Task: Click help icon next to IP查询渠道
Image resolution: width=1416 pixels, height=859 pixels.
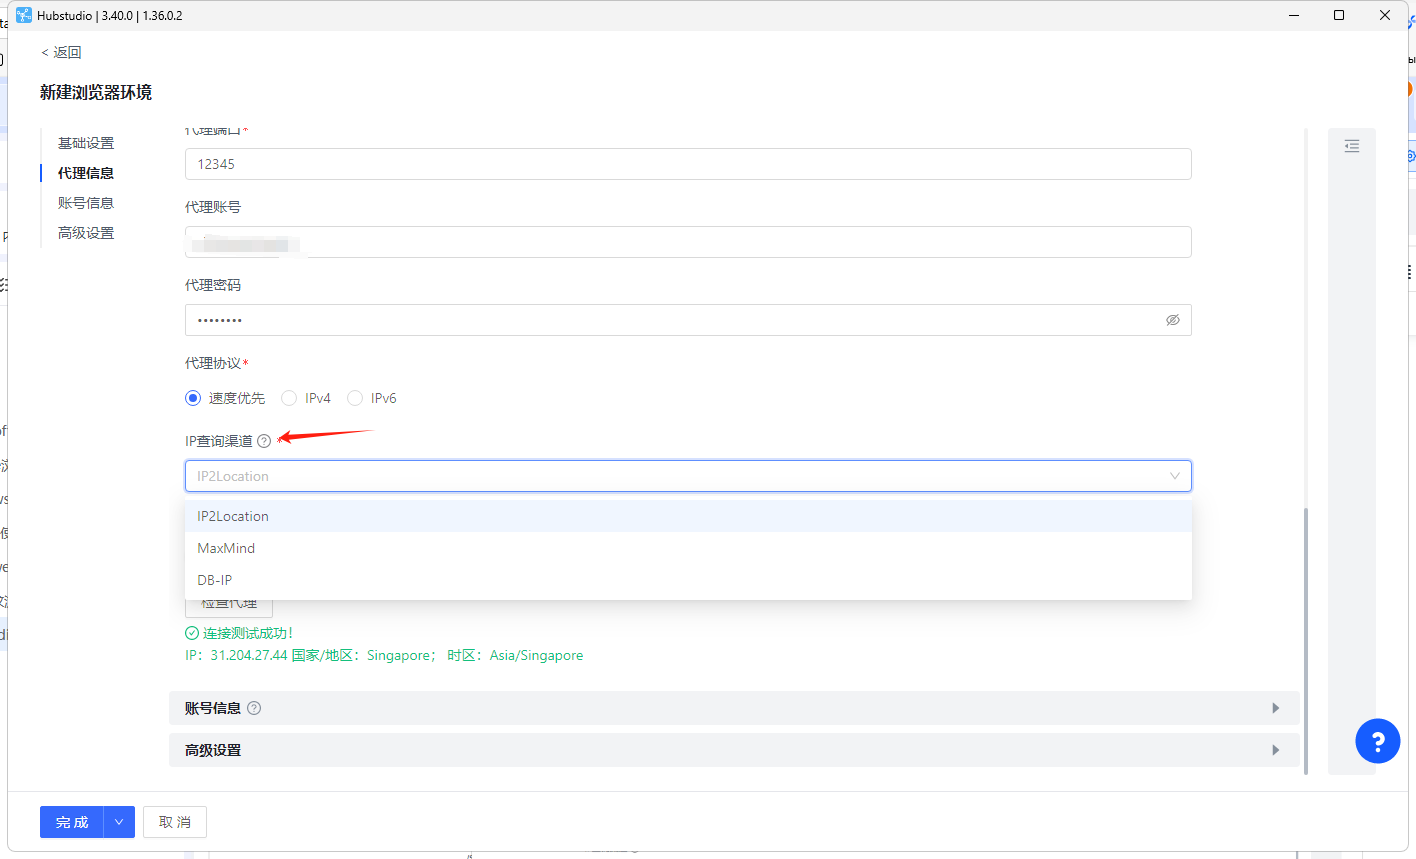Action: 264,441
